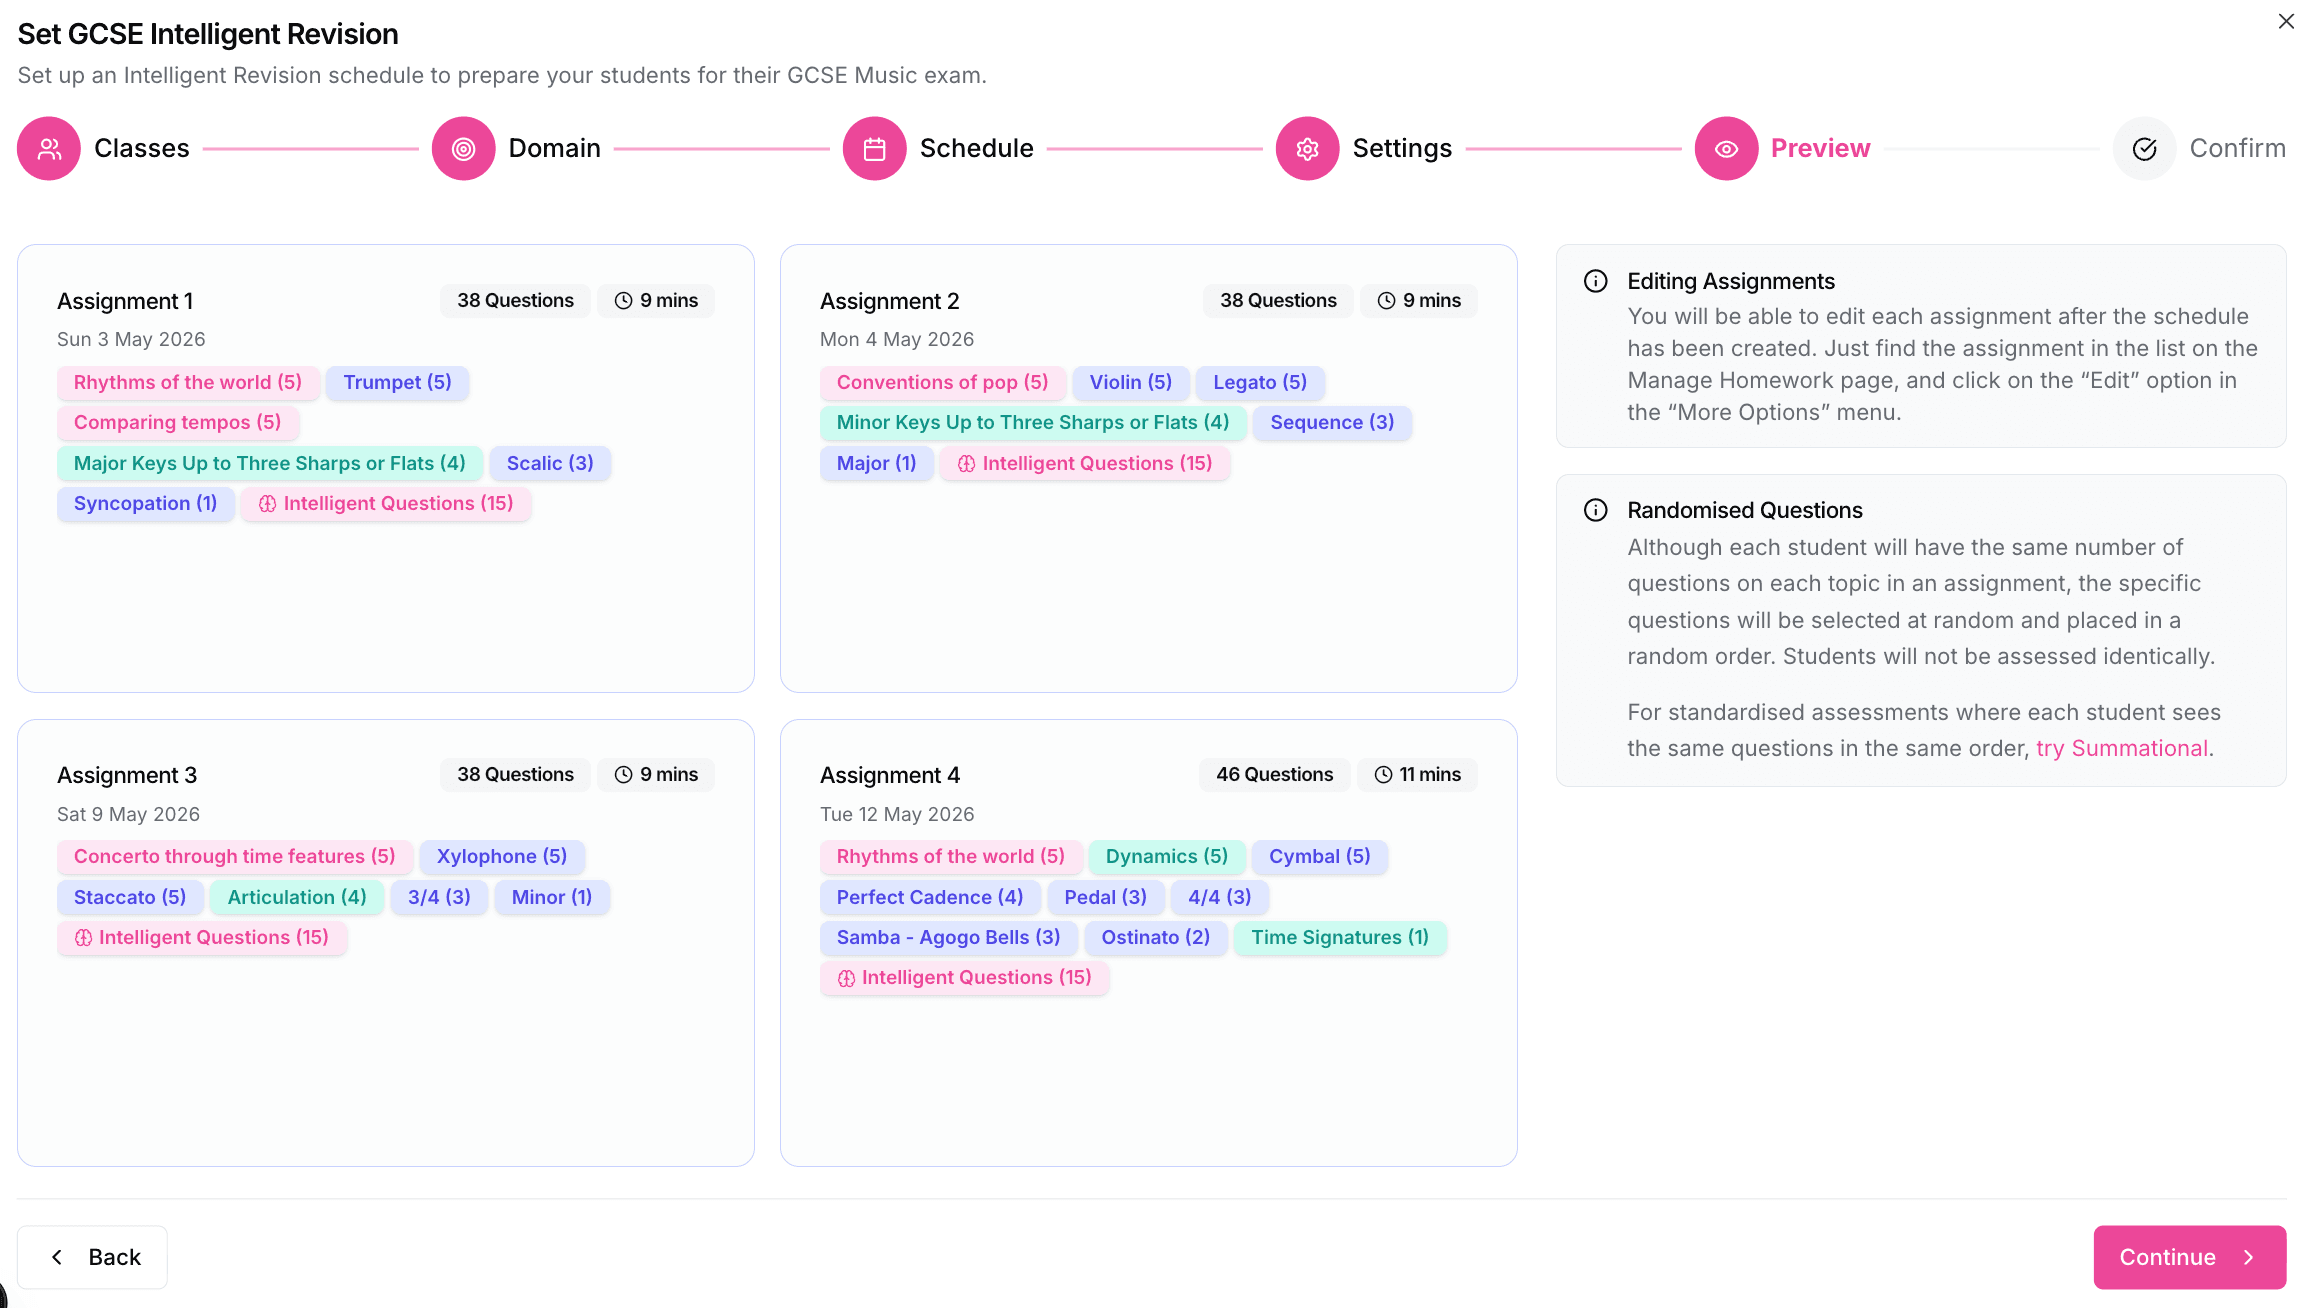Image resolution: width=2302 pixels, height=1308 pixels.
Task: Click the back chevron arrow icon
Action: click(56, 1257)
